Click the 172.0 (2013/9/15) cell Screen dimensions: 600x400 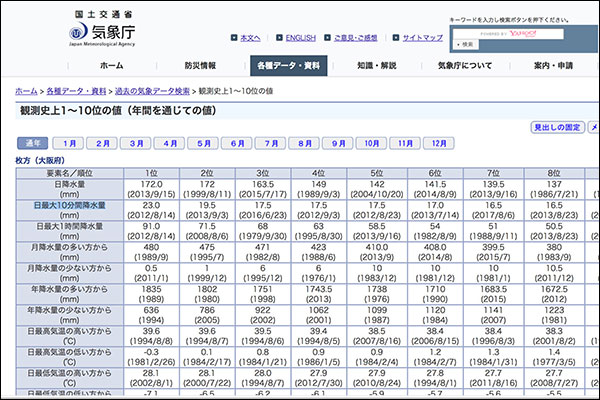pyautogui.click(x=151, y=189)
